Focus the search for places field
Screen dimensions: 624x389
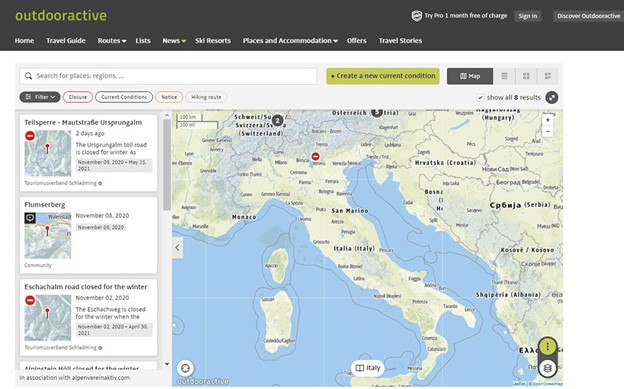(168, 76)
